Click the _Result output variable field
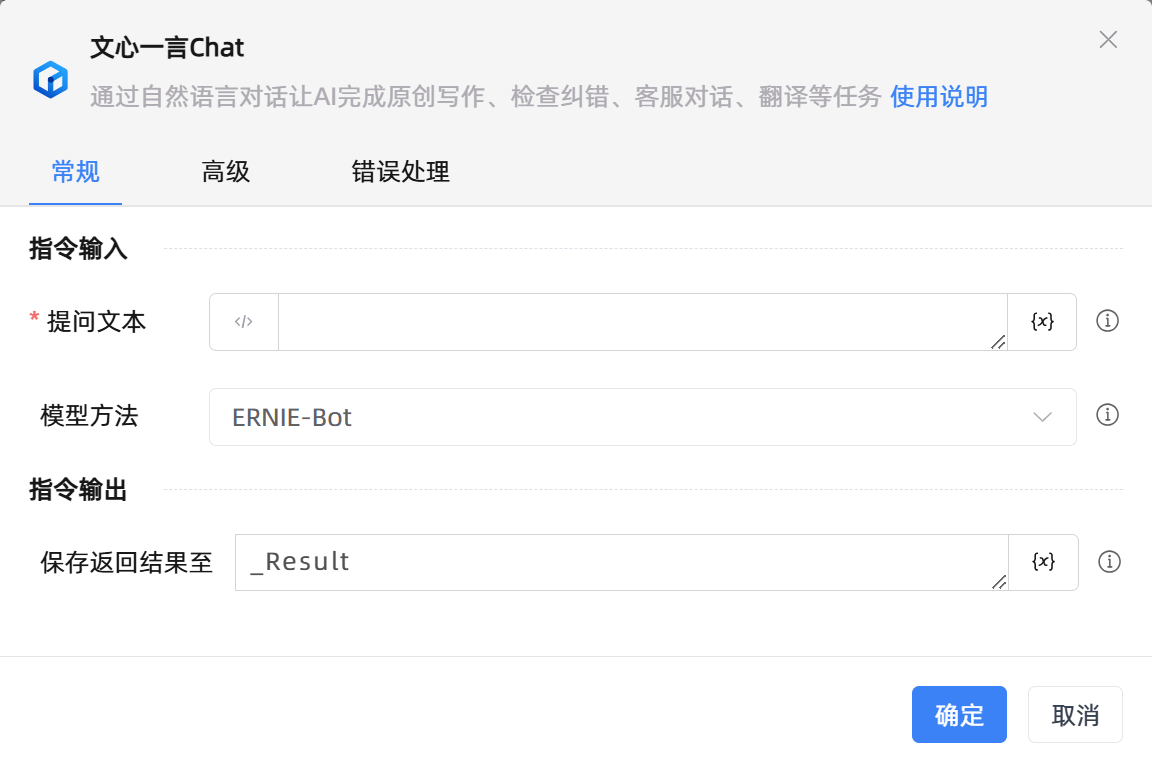Screen dimensions: 1152x772 click(620, 562)
